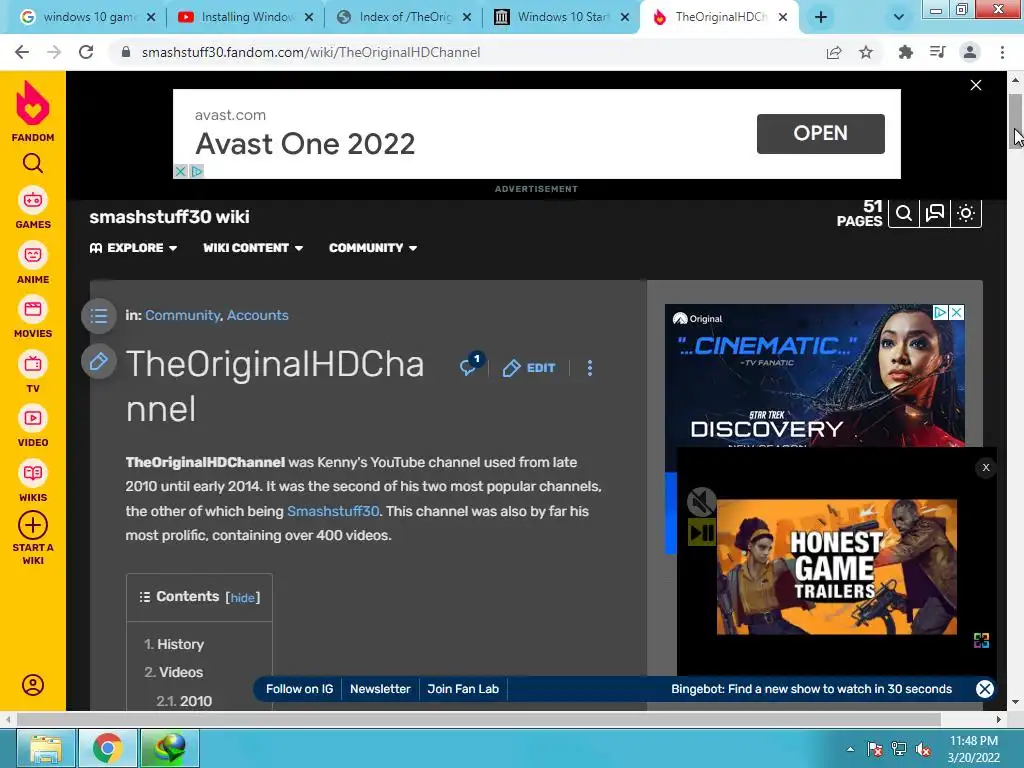Click the vertical page scrollbar thumb
The image size is (1024, 768).
(1016, 121)
